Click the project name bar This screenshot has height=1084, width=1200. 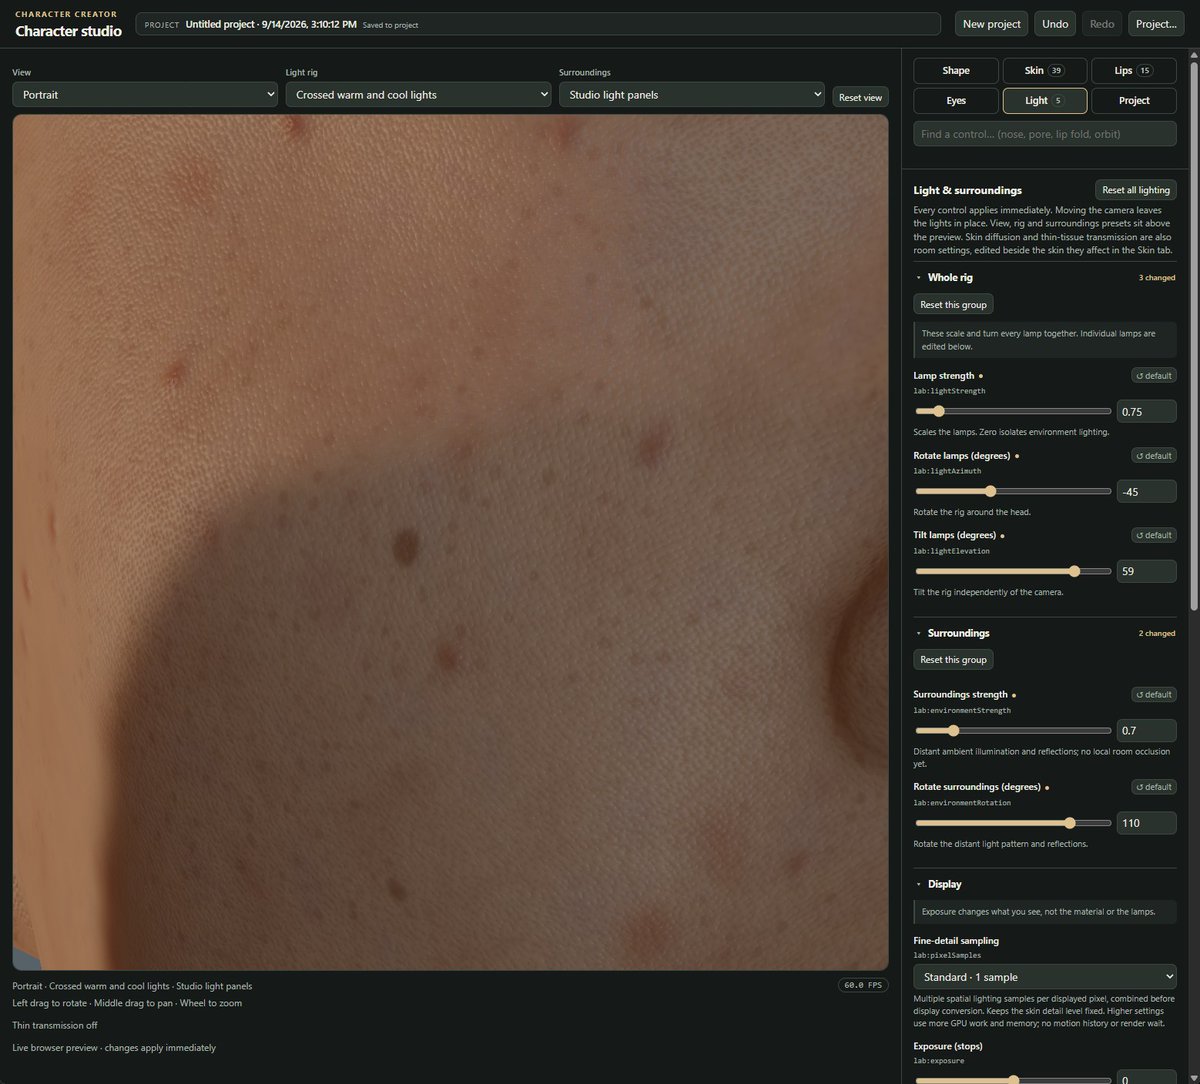[x=538, y=24]
